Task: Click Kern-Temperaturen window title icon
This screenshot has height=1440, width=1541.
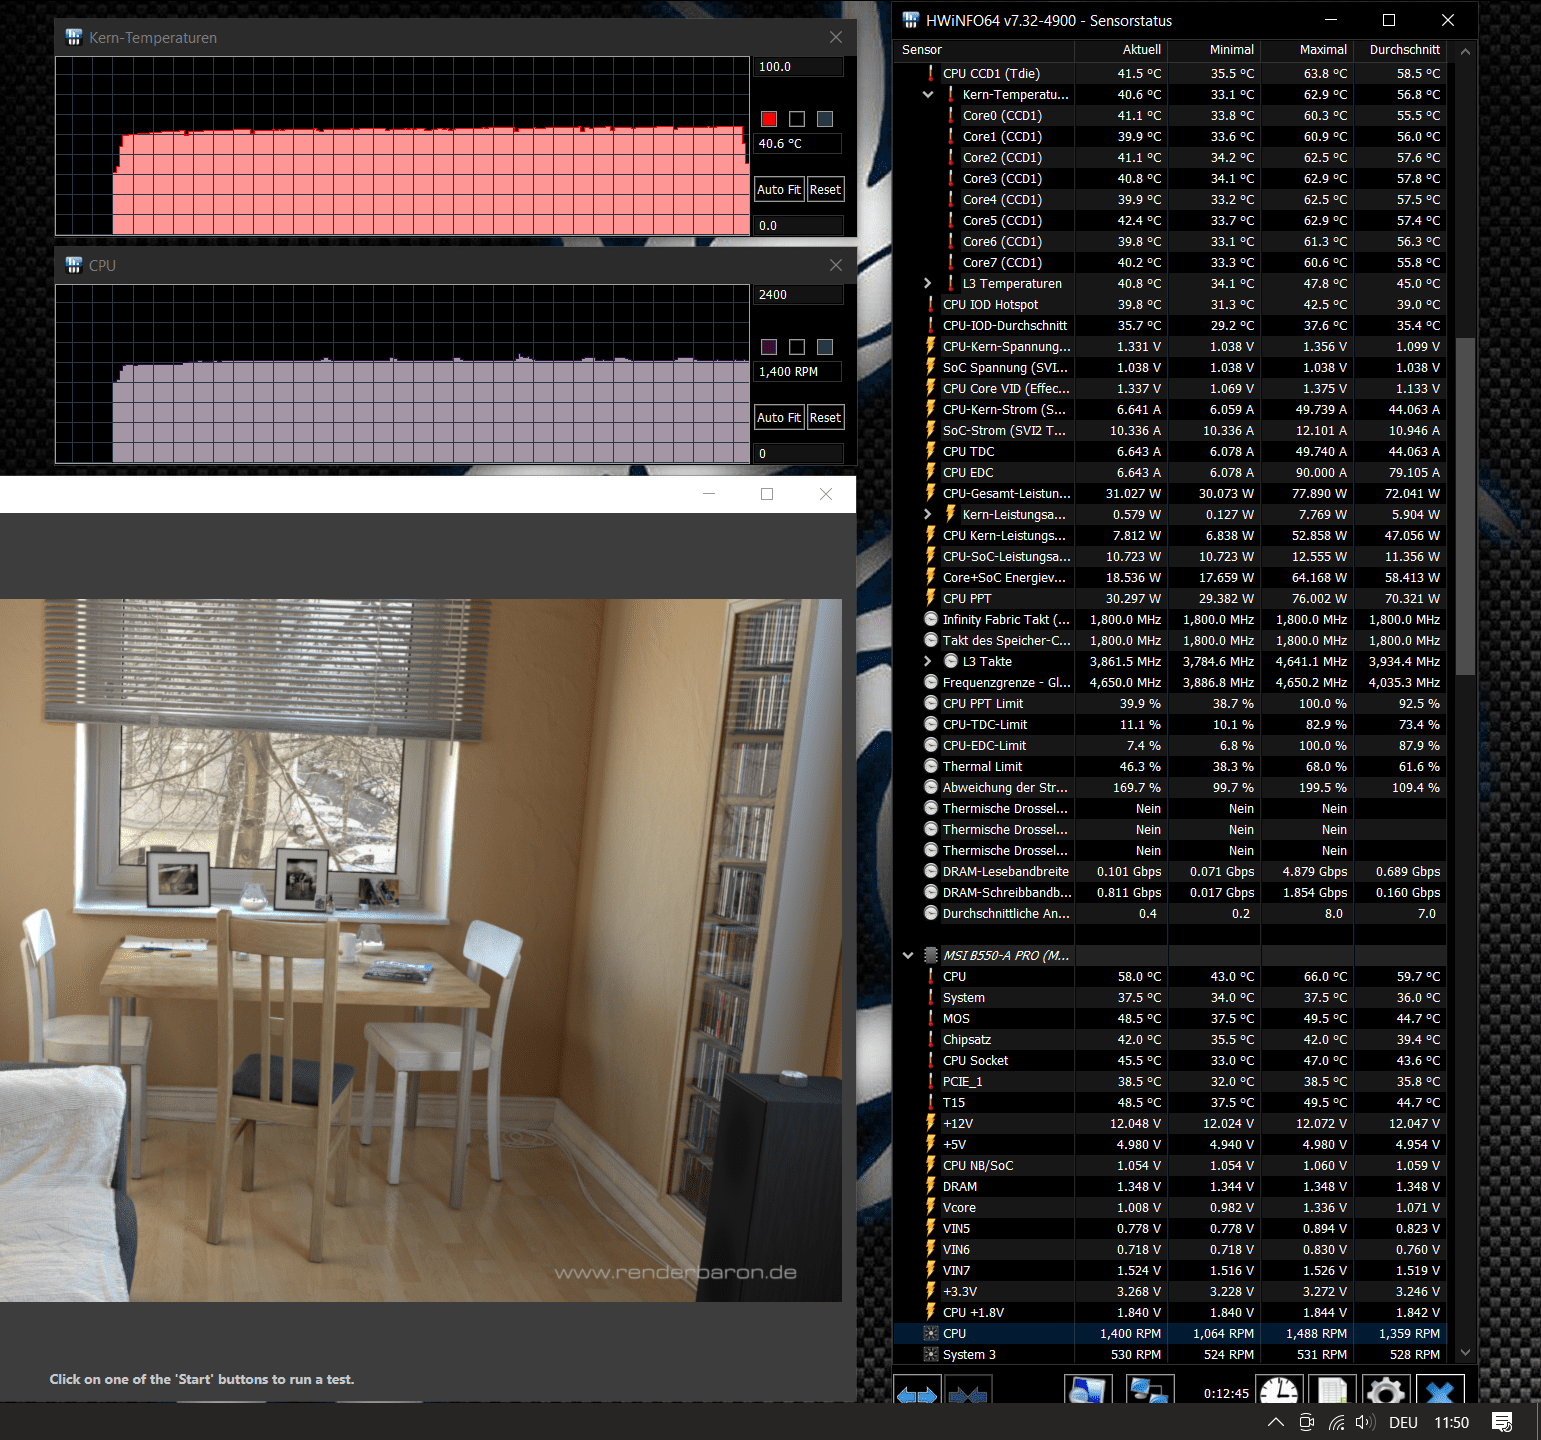Action: [x=73, y=37]
